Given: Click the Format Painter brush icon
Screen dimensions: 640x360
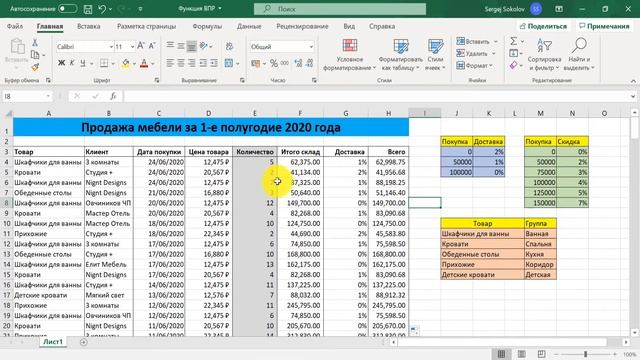Looking at the screenshot, I should [x=35, y=67].
